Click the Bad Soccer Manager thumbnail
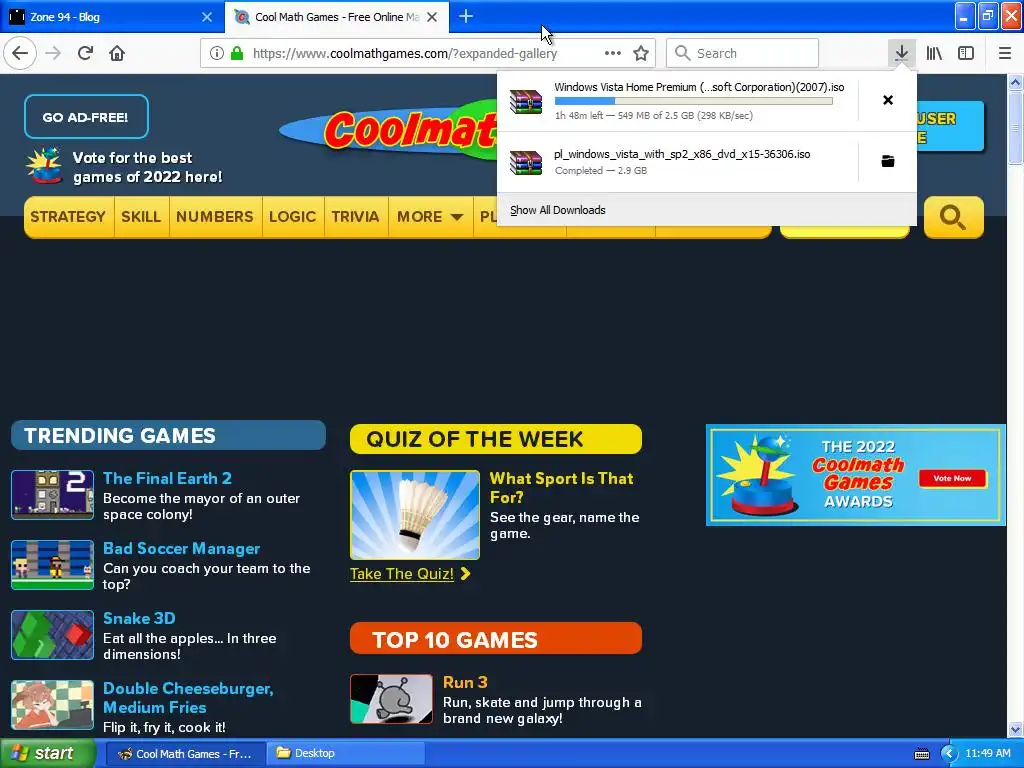Viewport: 1024px width, 768px height. pyautogui.click(x=52, y=565)
